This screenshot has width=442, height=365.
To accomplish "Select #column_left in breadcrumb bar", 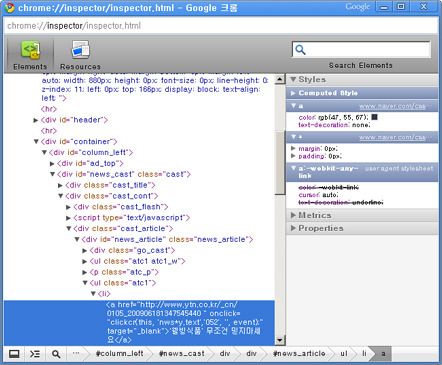I will click(x=119, y=354).
